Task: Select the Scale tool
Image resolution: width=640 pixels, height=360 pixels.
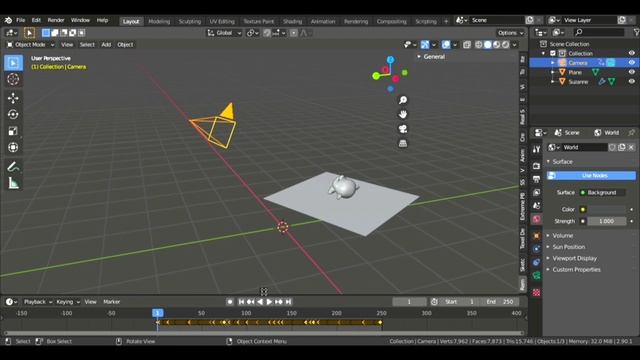Action: (x=13, y=131)
